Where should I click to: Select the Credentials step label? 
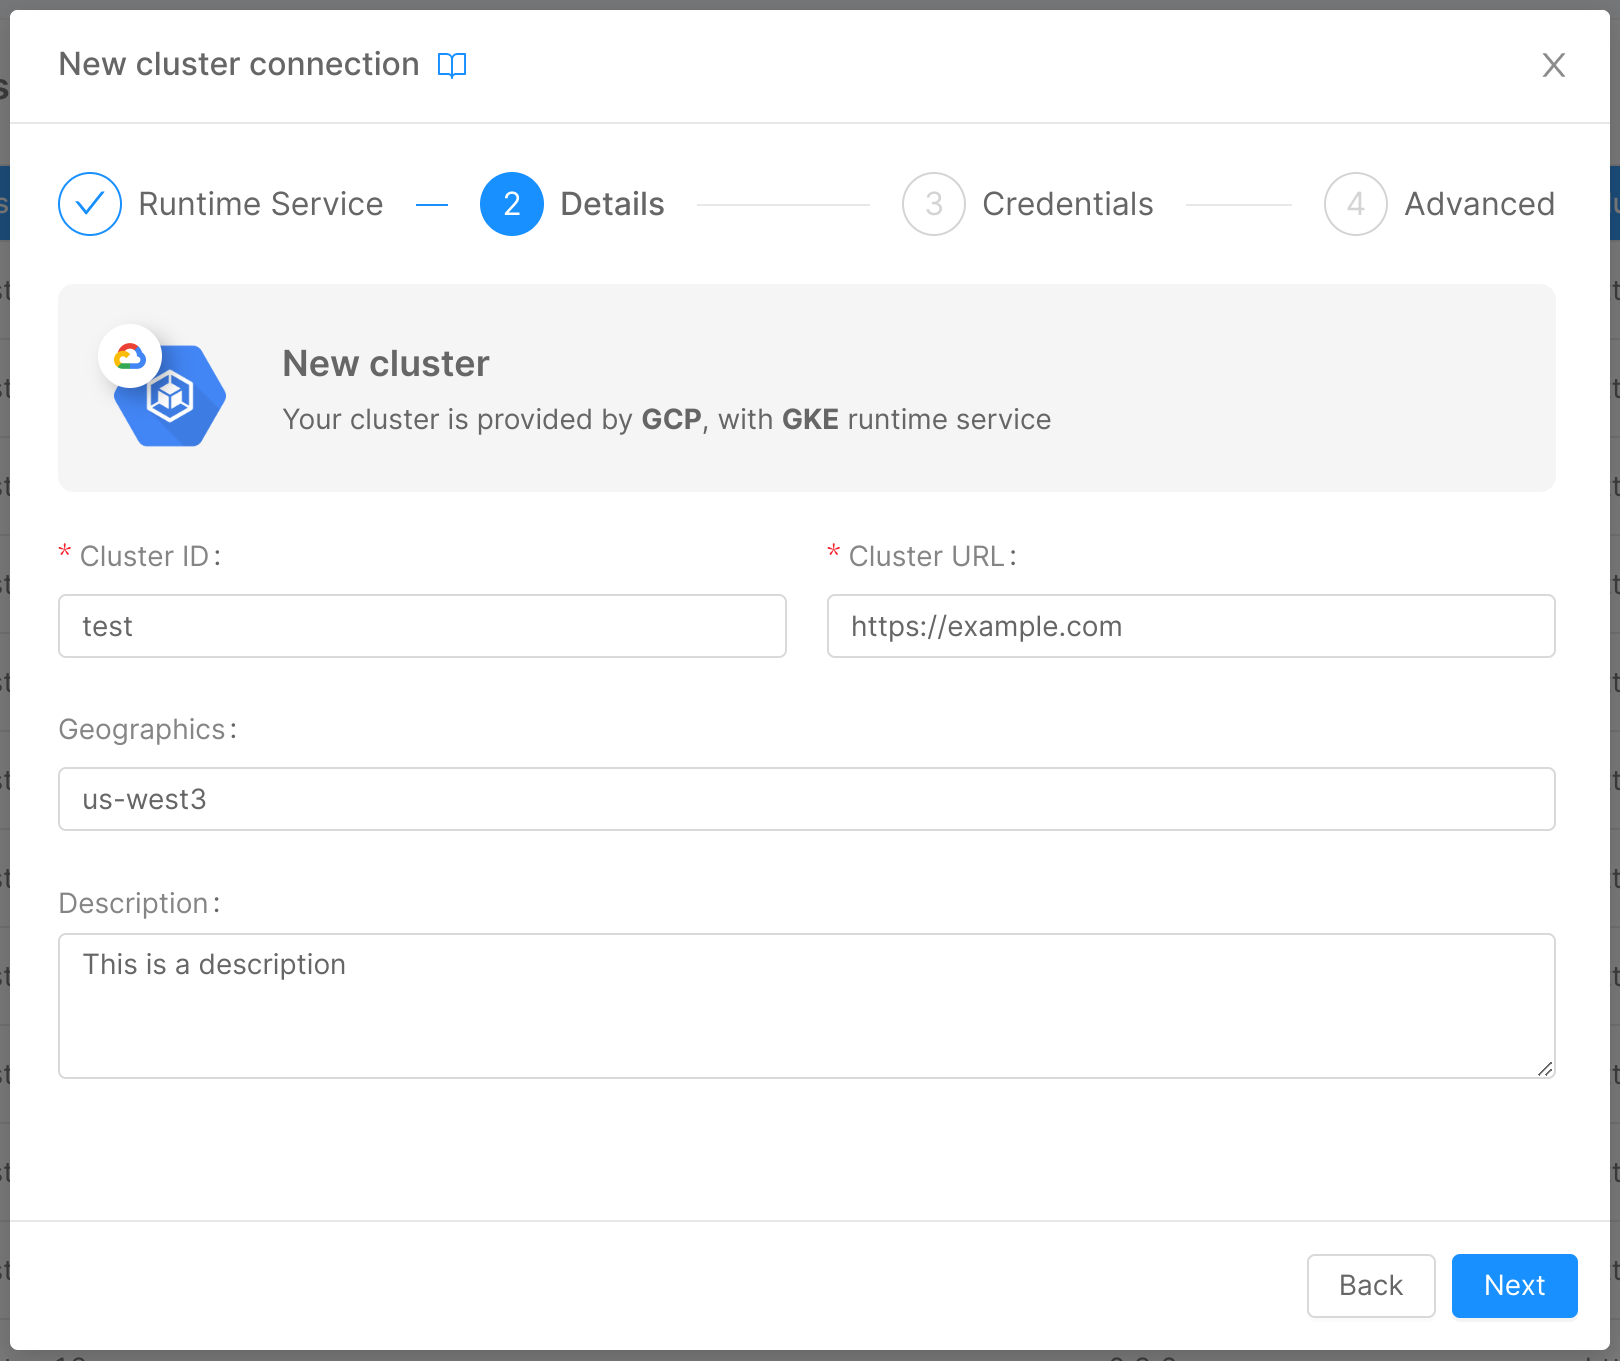pos(1068,204)
